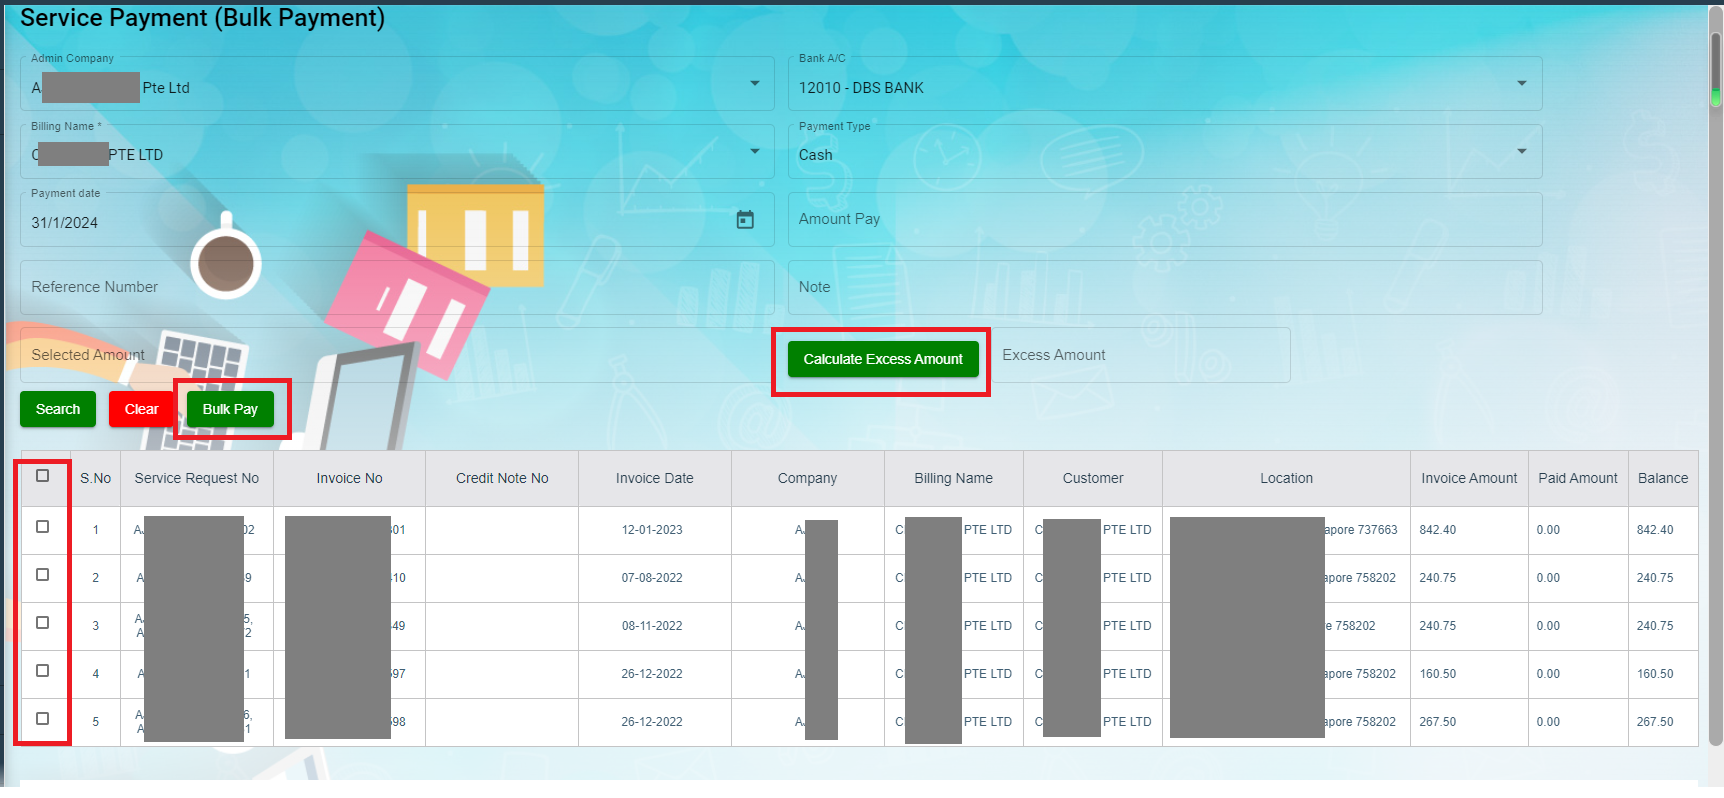
Task: Click the Note text field
Action: (1164, 288)
